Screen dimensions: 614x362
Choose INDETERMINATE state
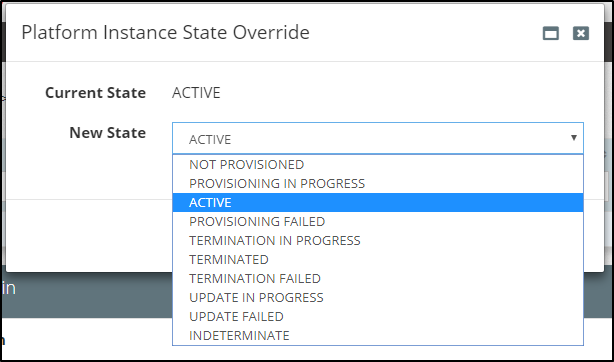378,335
